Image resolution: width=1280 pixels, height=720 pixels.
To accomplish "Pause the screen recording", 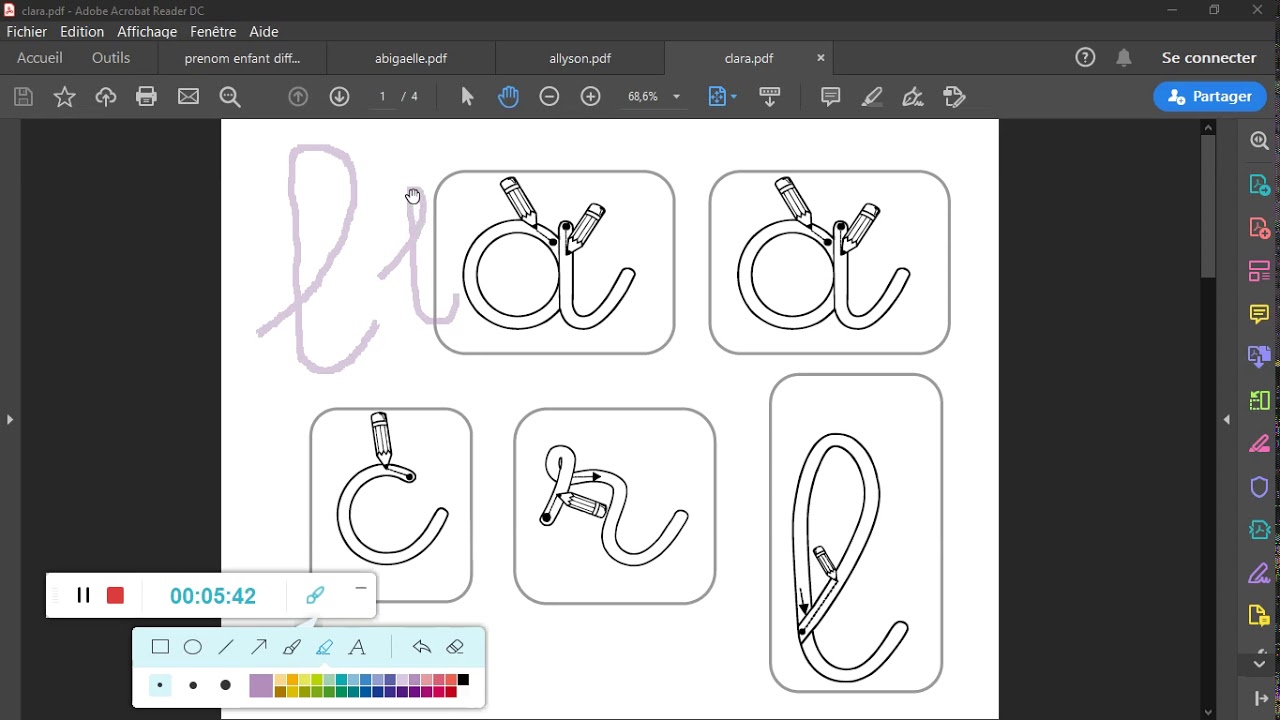I will (84, 596).
